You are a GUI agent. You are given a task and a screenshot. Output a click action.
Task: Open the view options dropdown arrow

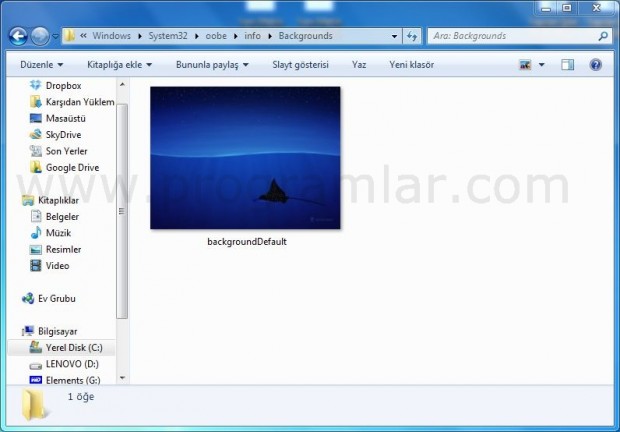(542, 65)
